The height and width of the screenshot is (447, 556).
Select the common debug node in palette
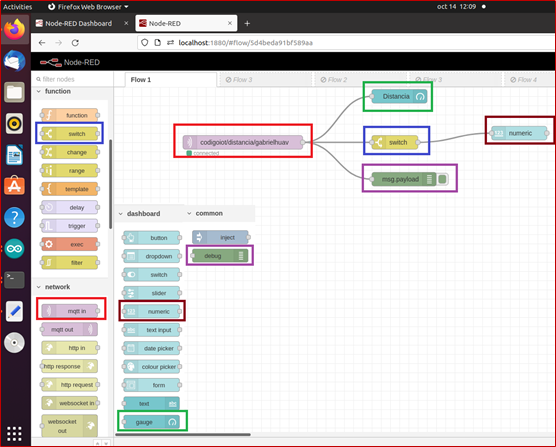(220, 256)
